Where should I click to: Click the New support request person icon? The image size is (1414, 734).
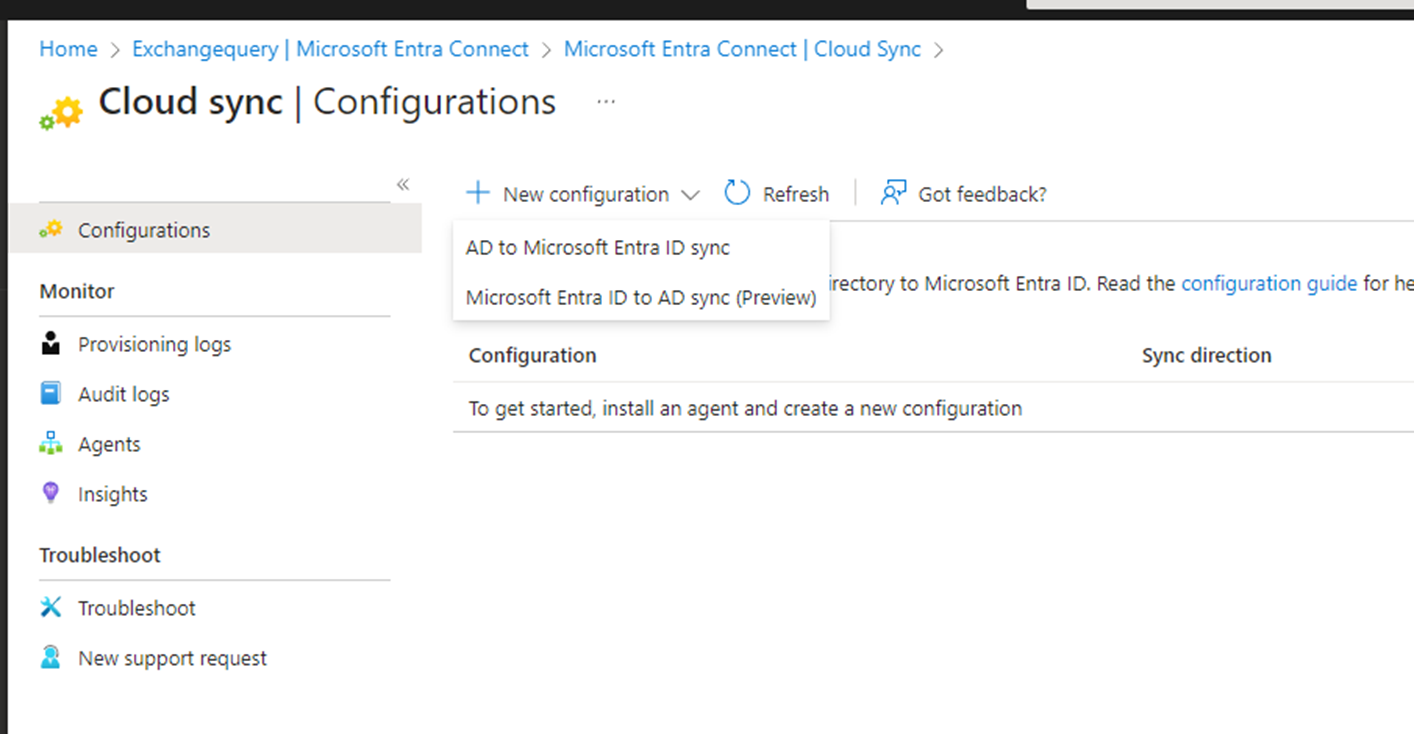(x=51, y=658)
